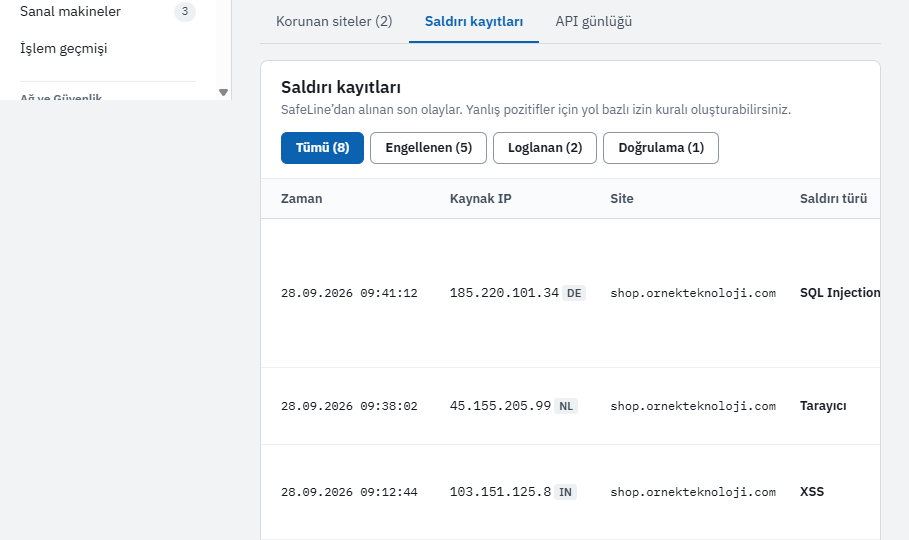Click SQL Injection attack type
Screen dimensions: 909x540
click(840, 293)
